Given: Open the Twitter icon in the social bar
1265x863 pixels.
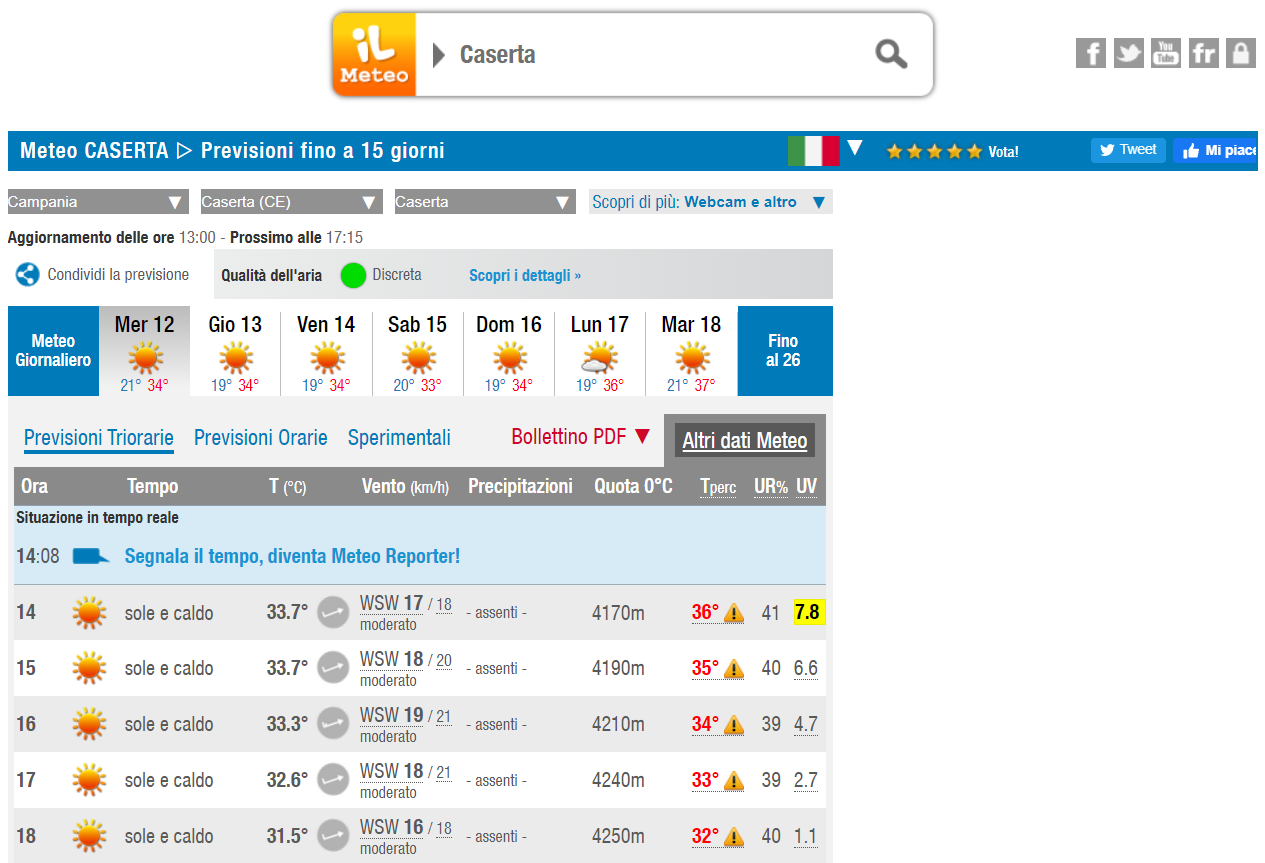Looking at the screenshot, I should point(1128,53).
